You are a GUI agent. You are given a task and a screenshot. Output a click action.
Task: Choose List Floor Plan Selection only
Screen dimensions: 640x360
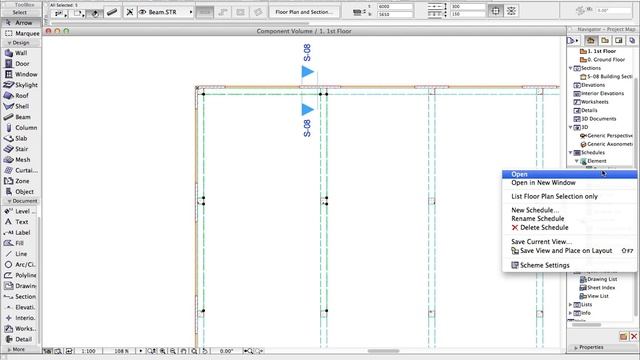coord(569,196)
